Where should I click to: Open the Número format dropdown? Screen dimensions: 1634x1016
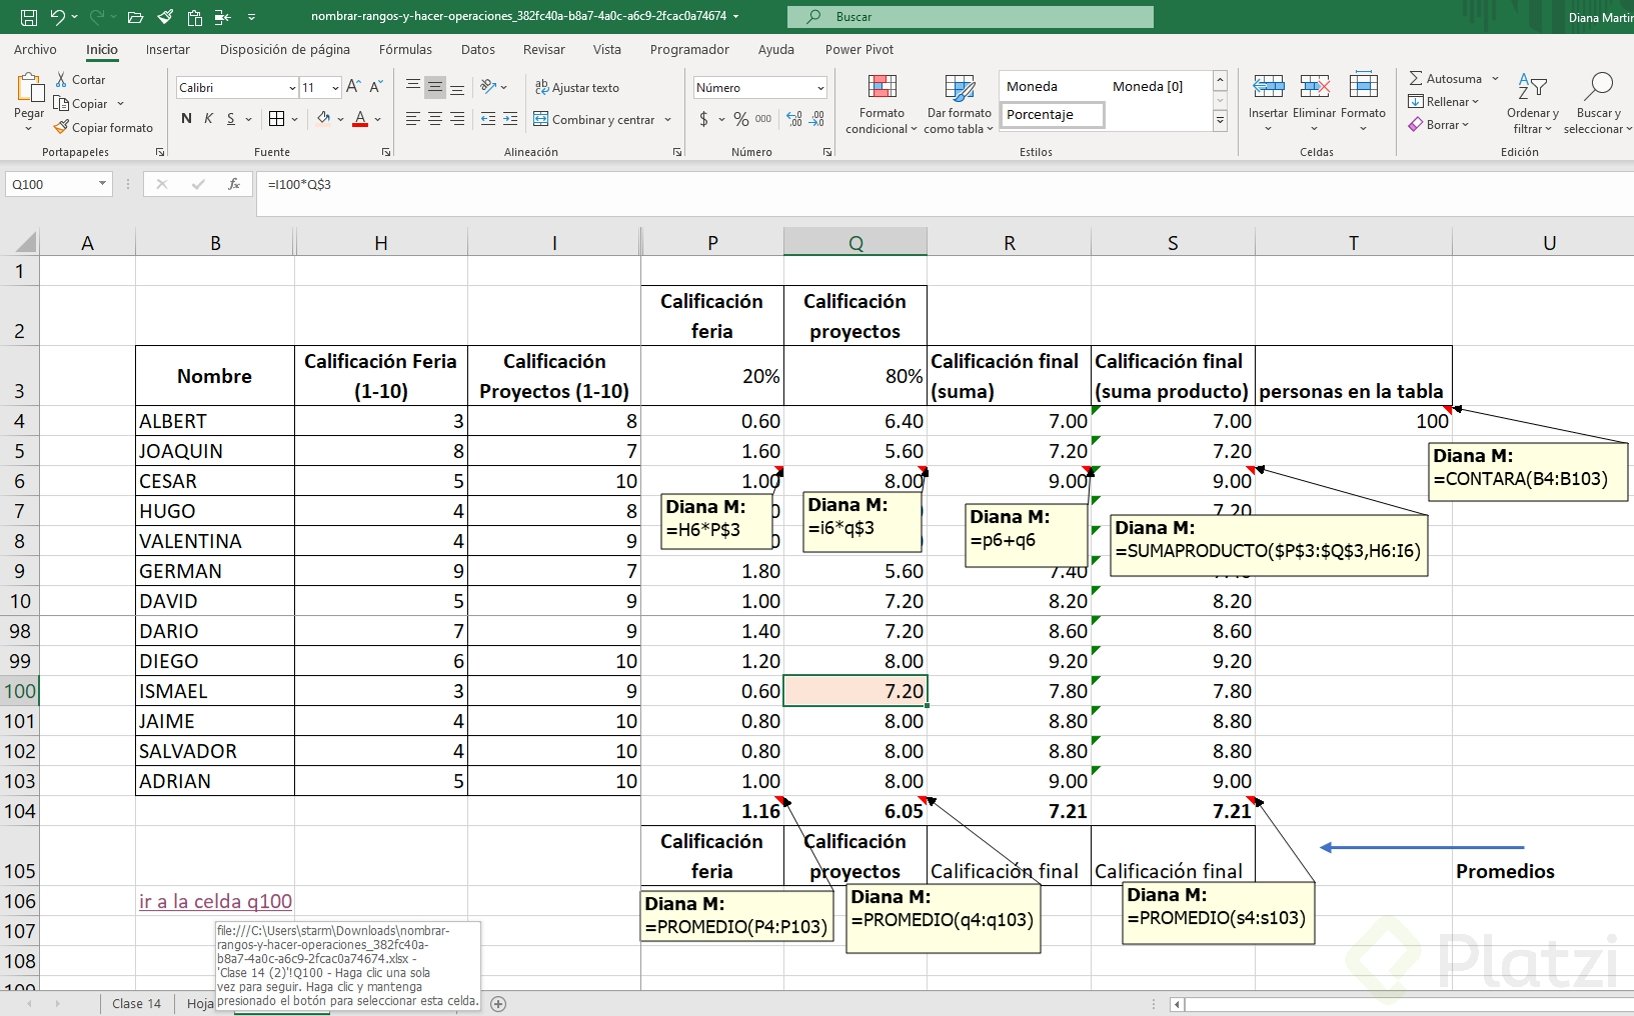(820, 88)
